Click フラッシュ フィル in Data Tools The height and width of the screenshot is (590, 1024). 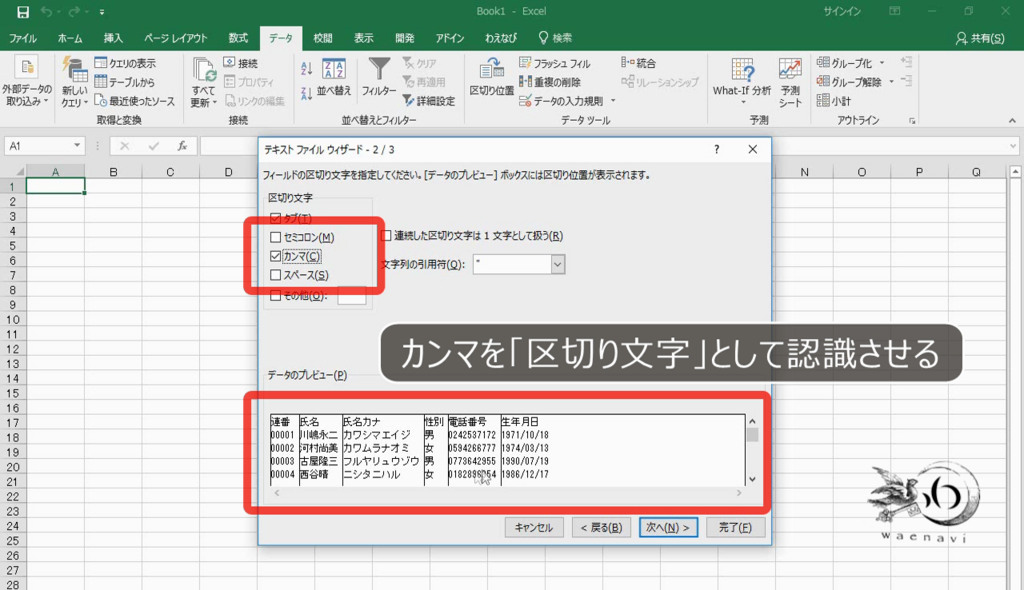554,63
